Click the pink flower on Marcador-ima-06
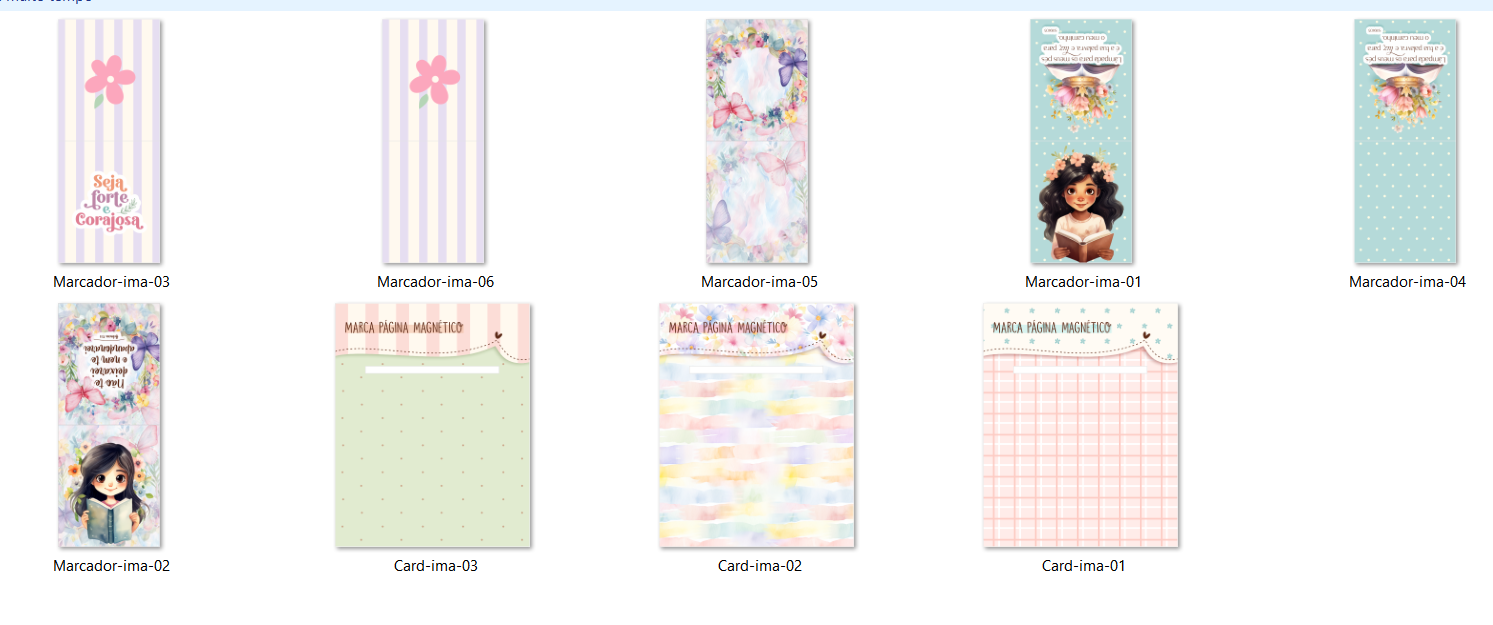The image size is (1493, 625). point(434,80)
